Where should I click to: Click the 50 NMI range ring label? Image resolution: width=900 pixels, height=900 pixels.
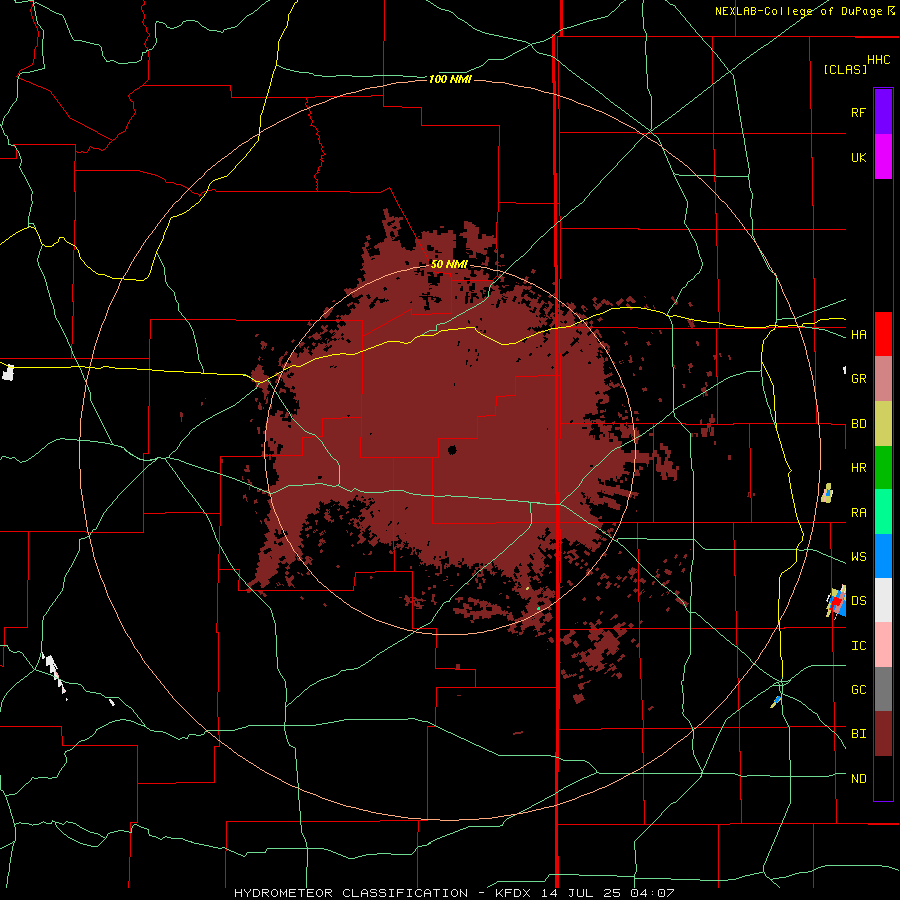tap(449, 265)
